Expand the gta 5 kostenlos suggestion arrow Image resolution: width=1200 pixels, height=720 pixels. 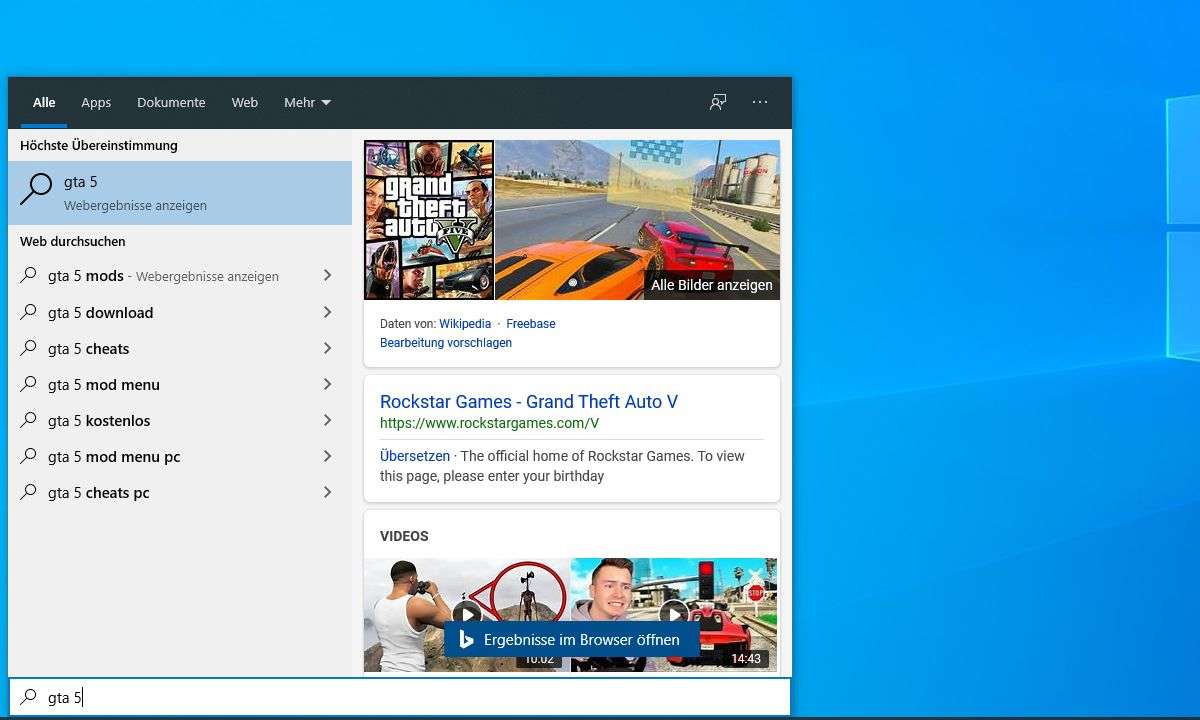tap(327, 420)
